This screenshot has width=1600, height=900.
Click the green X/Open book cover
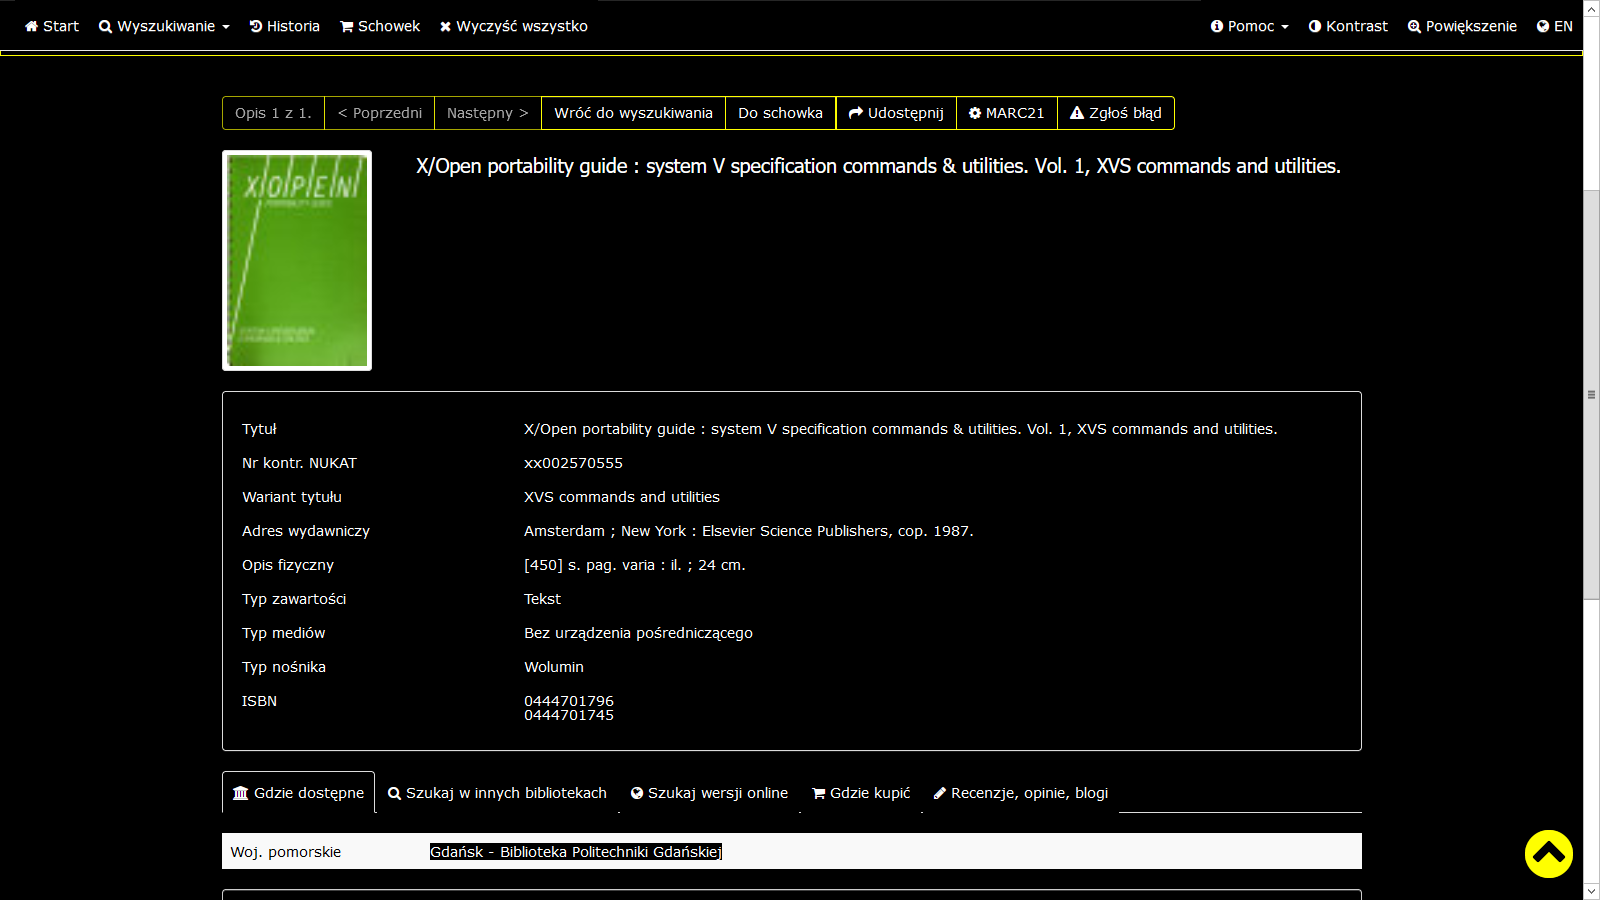point(297,260)
